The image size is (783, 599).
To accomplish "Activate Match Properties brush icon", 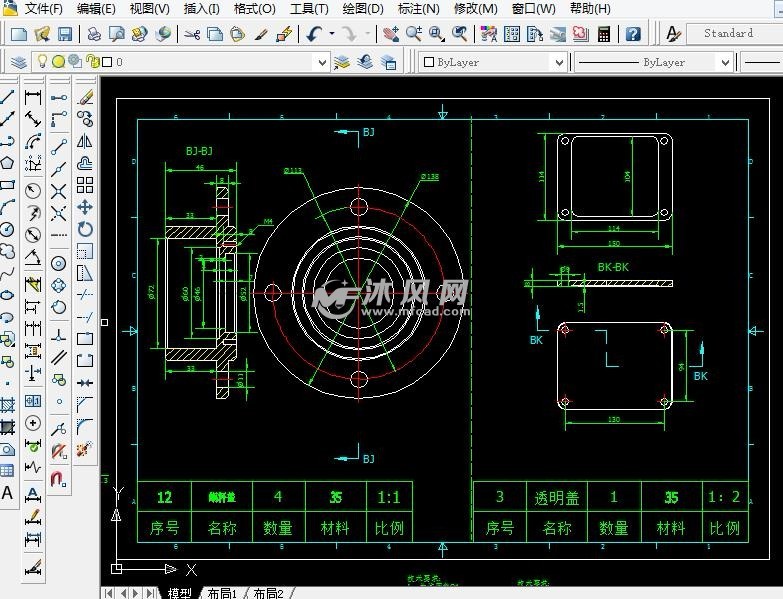I will [x=261, y=34].
